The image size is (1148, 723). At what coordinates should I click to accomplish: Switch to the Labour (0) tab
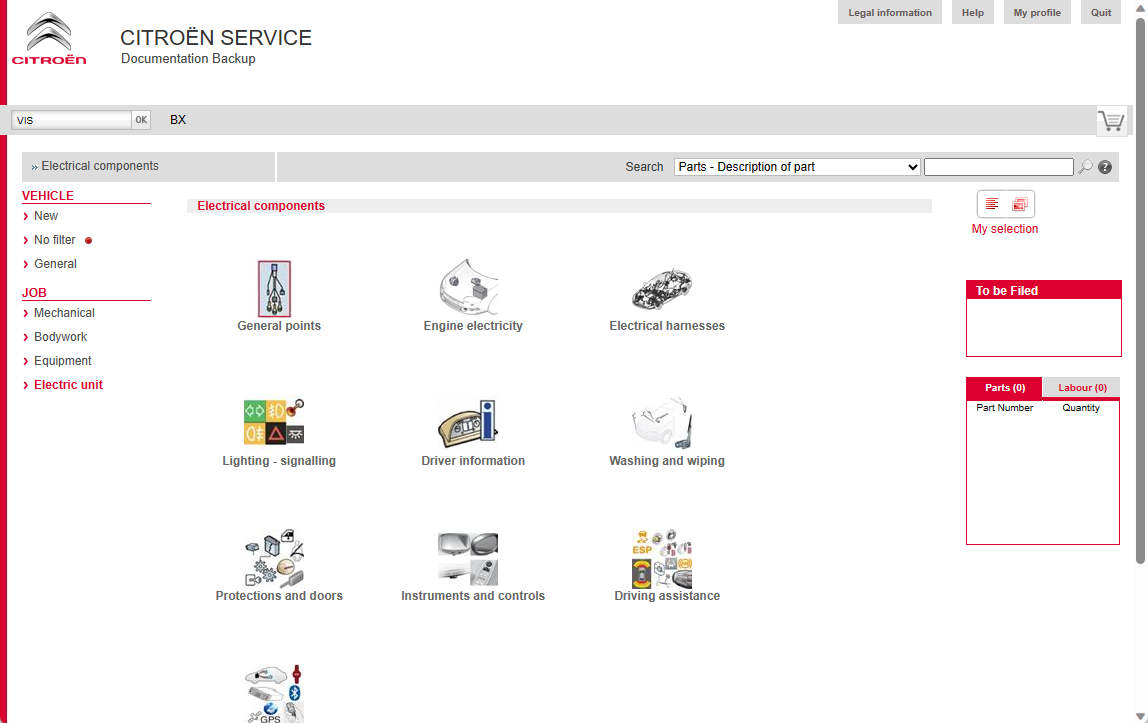tap(1082, 388)
